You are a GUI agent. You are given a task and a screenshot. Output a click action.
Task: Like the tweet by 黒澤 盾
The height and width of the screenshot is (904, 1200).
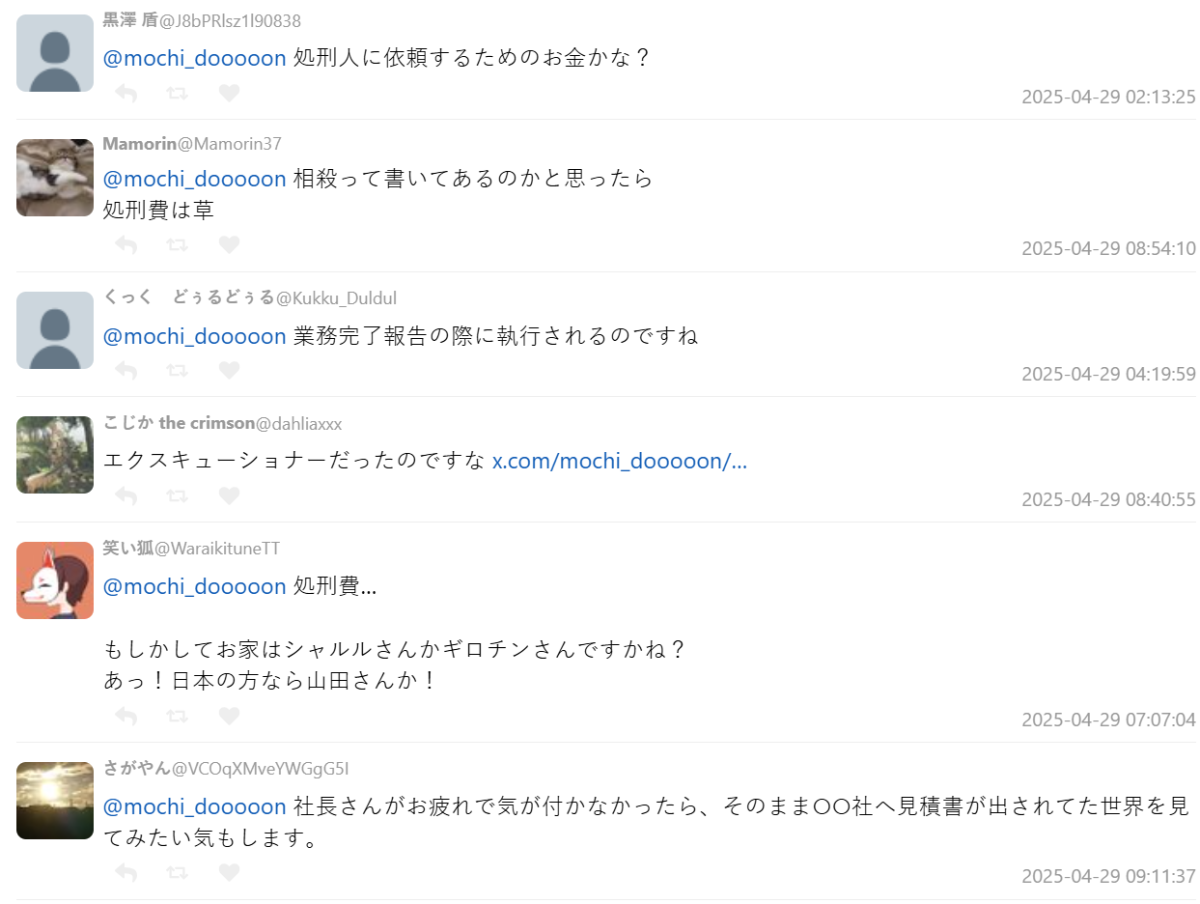click(229, 93)
